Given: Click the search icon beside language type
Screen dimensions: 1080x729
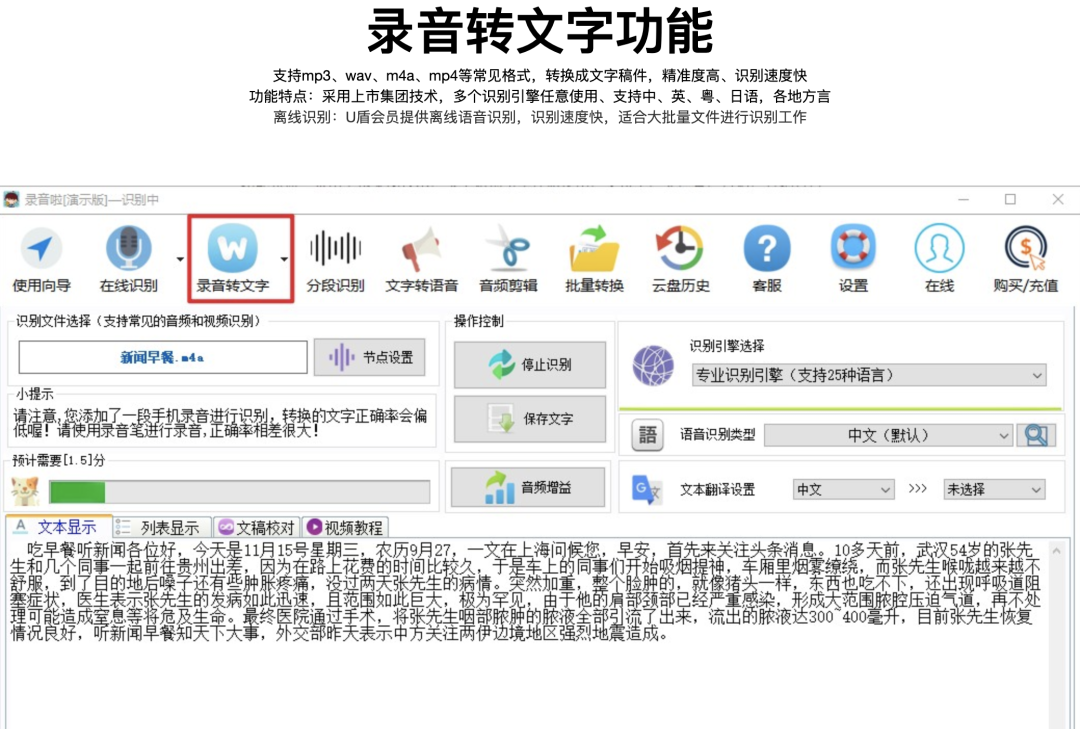Looking at the screenshot, I should coord(1036,435).
